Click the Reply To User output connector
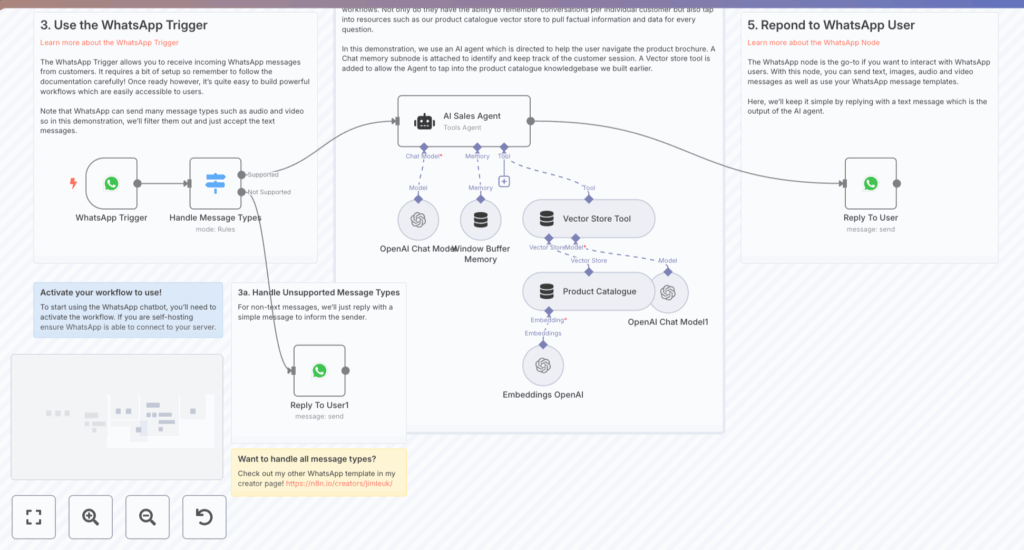The width and height of the screenshot is (1024, 550). pos(897,184)
